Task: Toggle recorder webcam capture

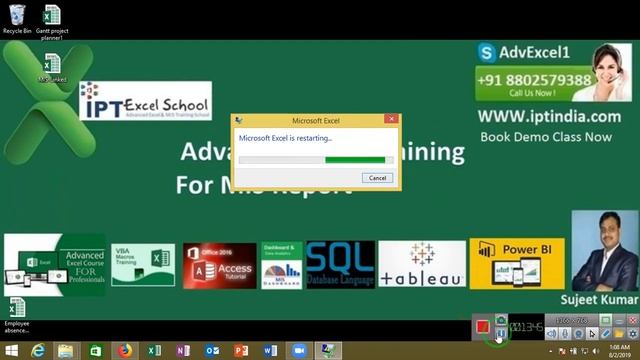Action: (578, 333)
